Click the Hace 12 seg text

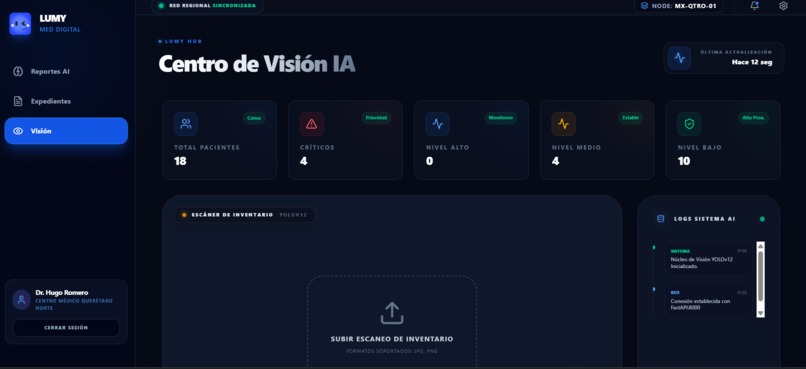click(x=752, y=62)
